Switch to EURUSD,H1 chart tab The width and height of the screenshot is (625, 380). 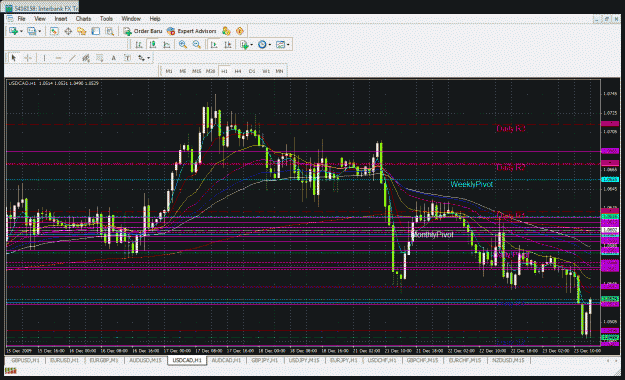pyautogui.click(x=64, y=360)
